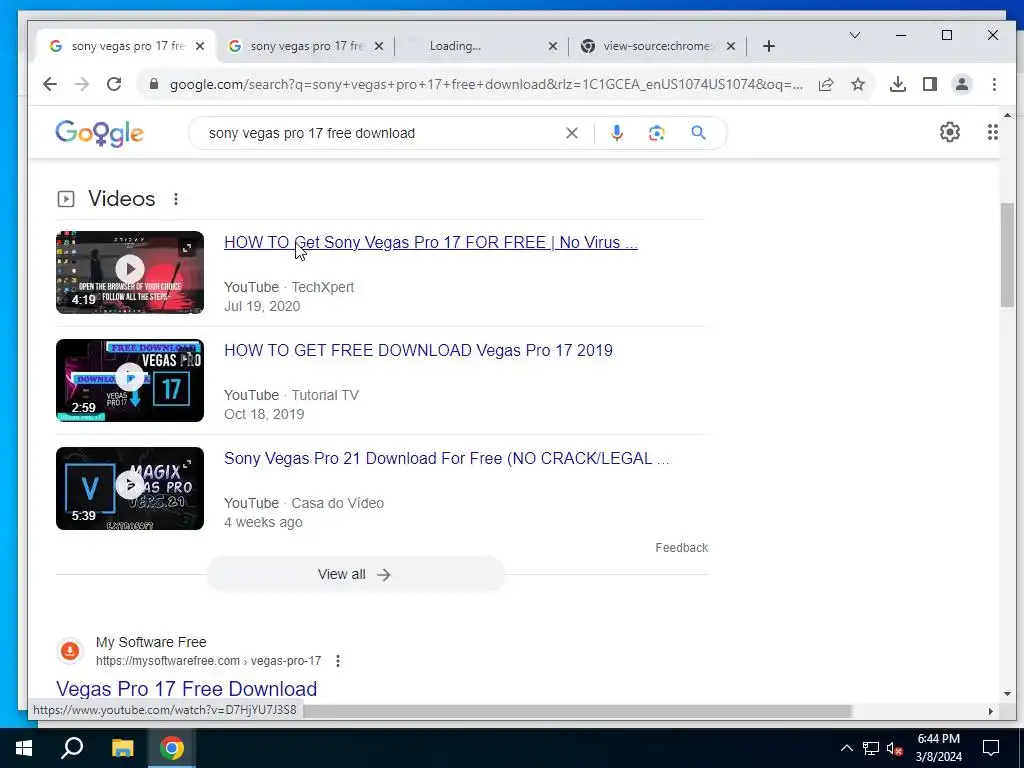
Task: Open the Windows Start menu
Action: 24,748
